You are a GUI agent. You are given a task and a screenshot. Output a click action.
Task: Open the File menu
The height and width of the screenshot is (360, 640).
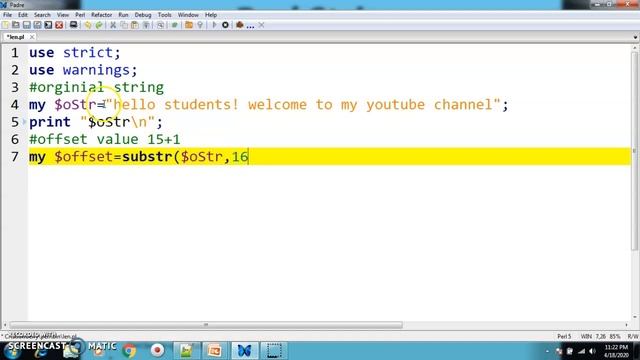tap(7, 15)
